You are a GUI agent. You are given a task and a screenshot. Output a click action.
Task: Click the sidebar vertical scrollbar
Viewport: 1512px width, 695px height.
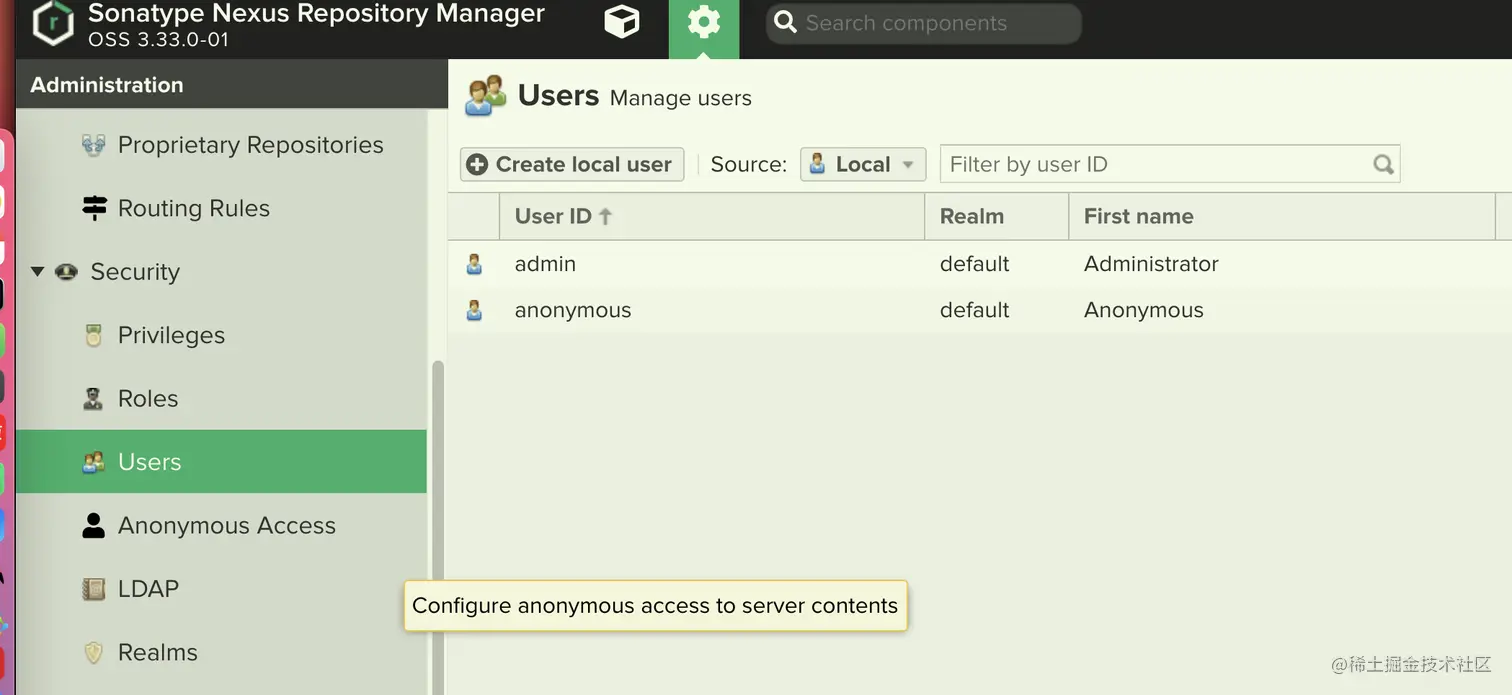click(x=437, y=500)
